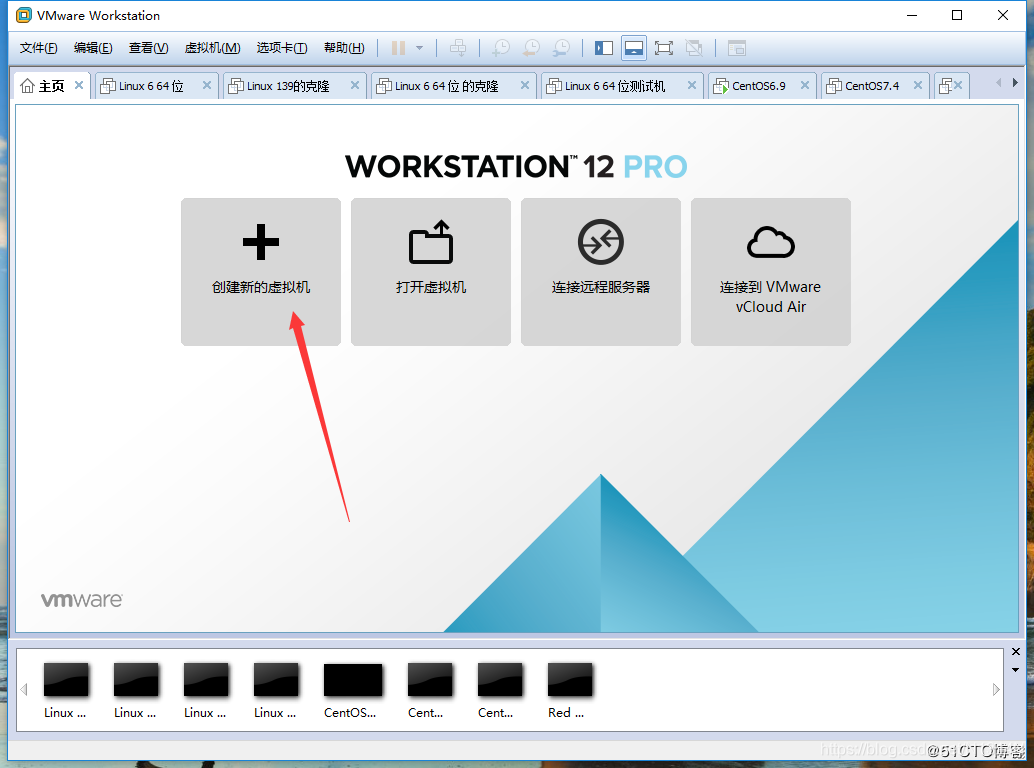Click the pause/suspend toolbar icon
The image size is (1034, 768).
click(x=398, y=47)
